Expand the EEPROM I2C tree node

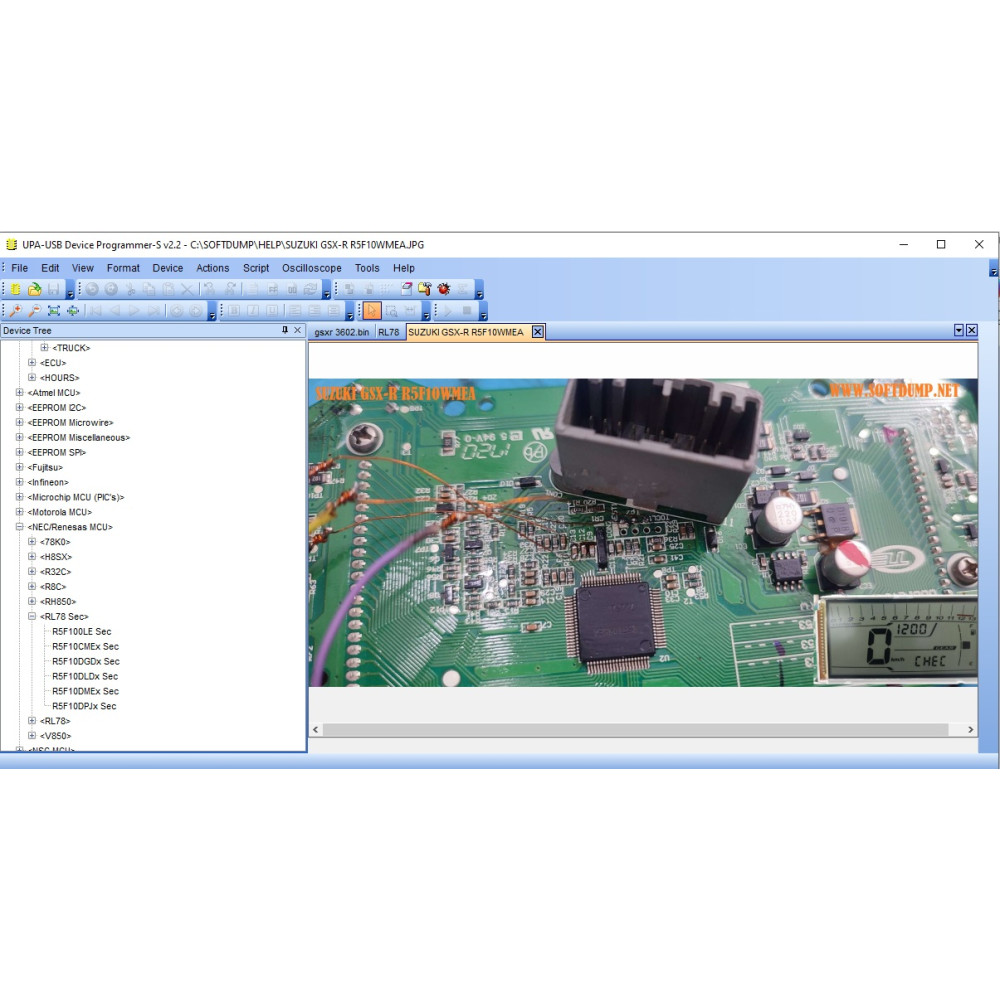[19, 408]
